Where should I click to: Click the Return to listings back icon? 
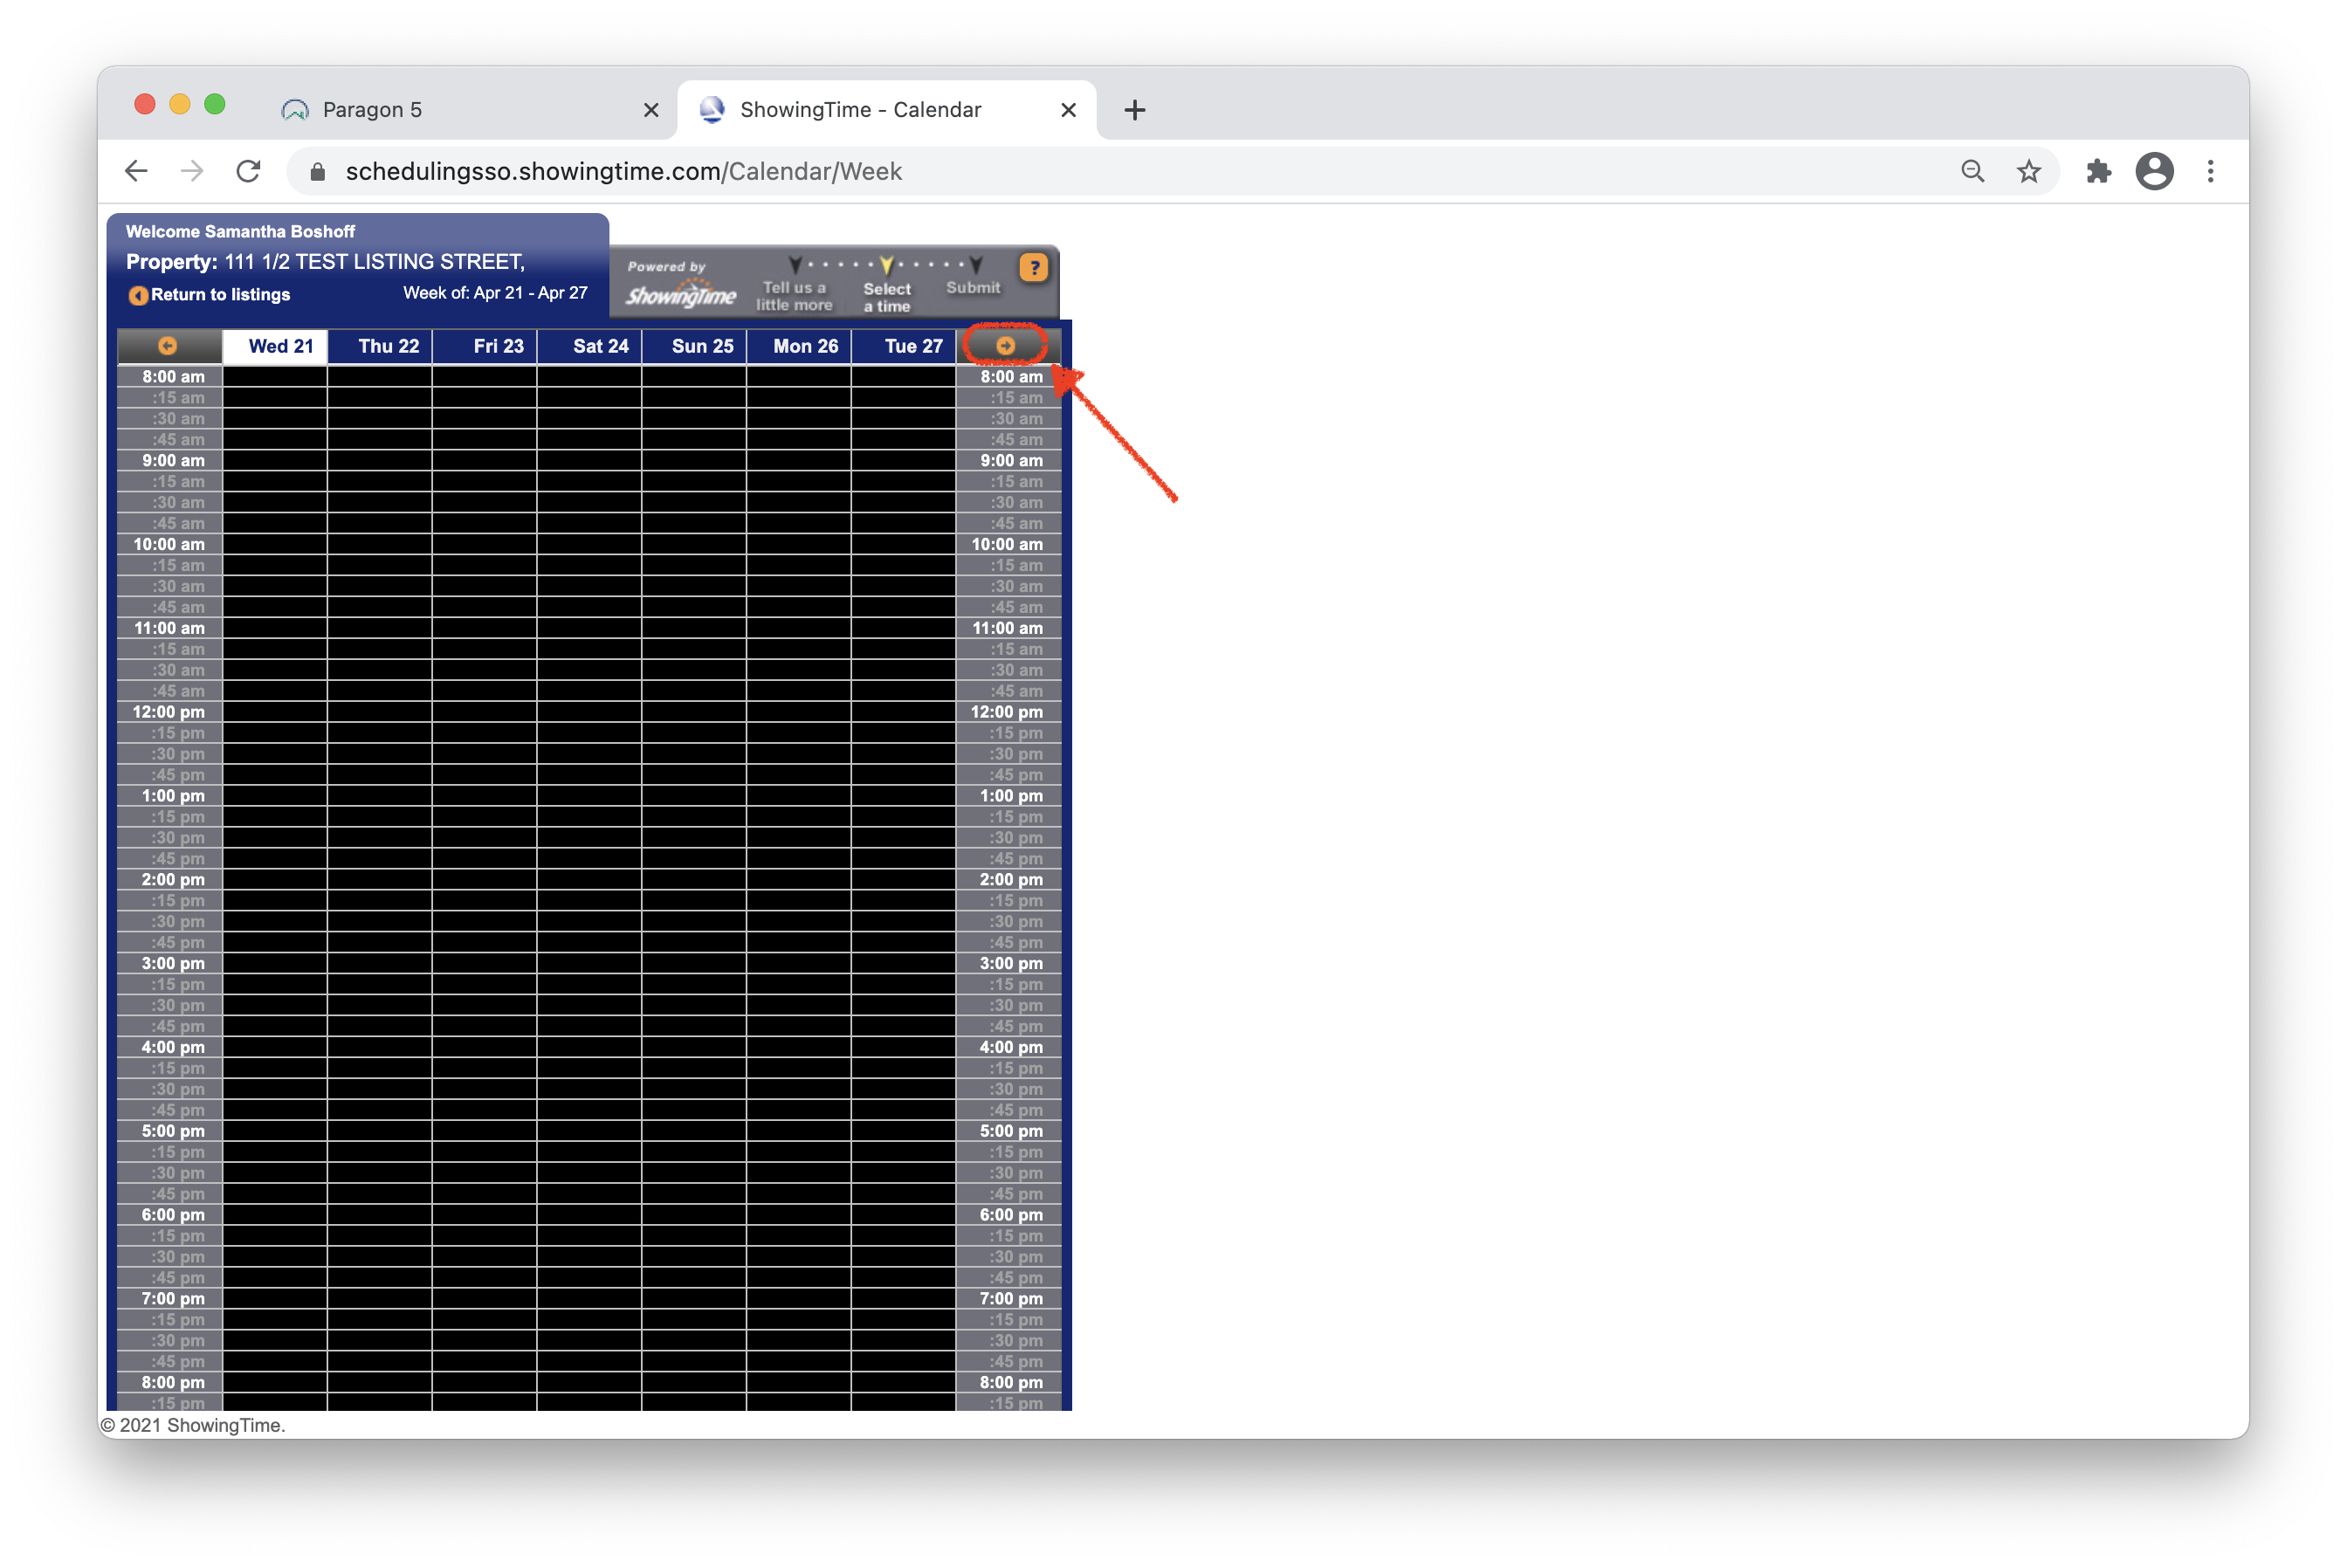pos(138,295)
